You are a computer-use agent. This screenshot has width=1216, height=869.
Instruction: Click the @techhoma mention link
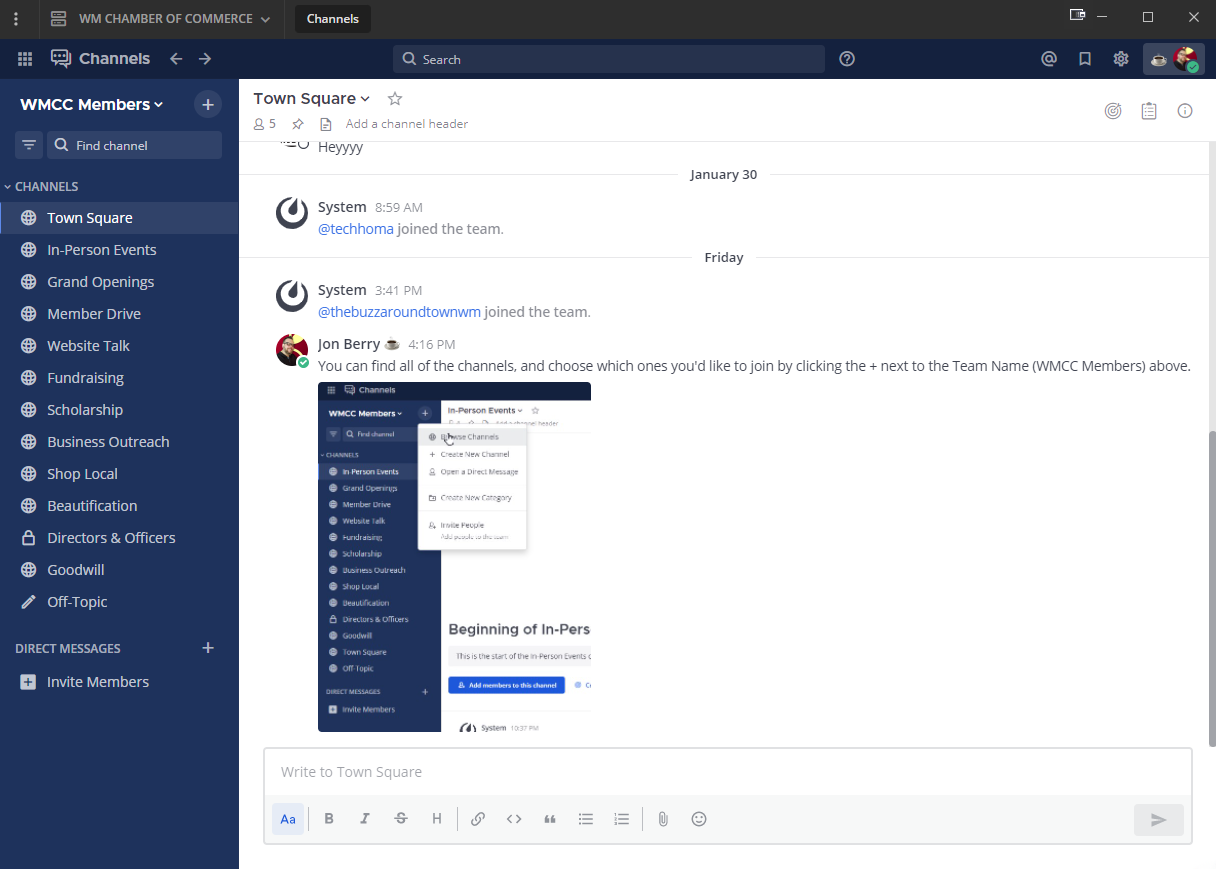pos(355,229)
